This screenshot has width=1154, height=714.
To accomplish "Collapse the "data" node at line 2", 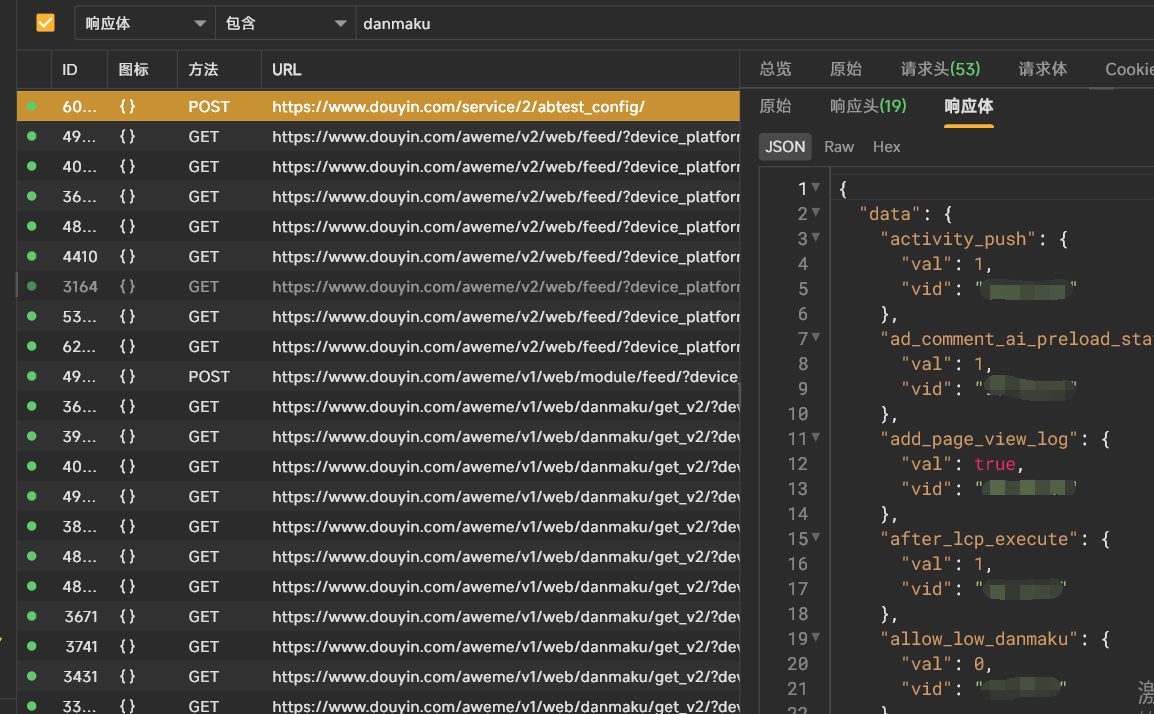I will 815,213.
